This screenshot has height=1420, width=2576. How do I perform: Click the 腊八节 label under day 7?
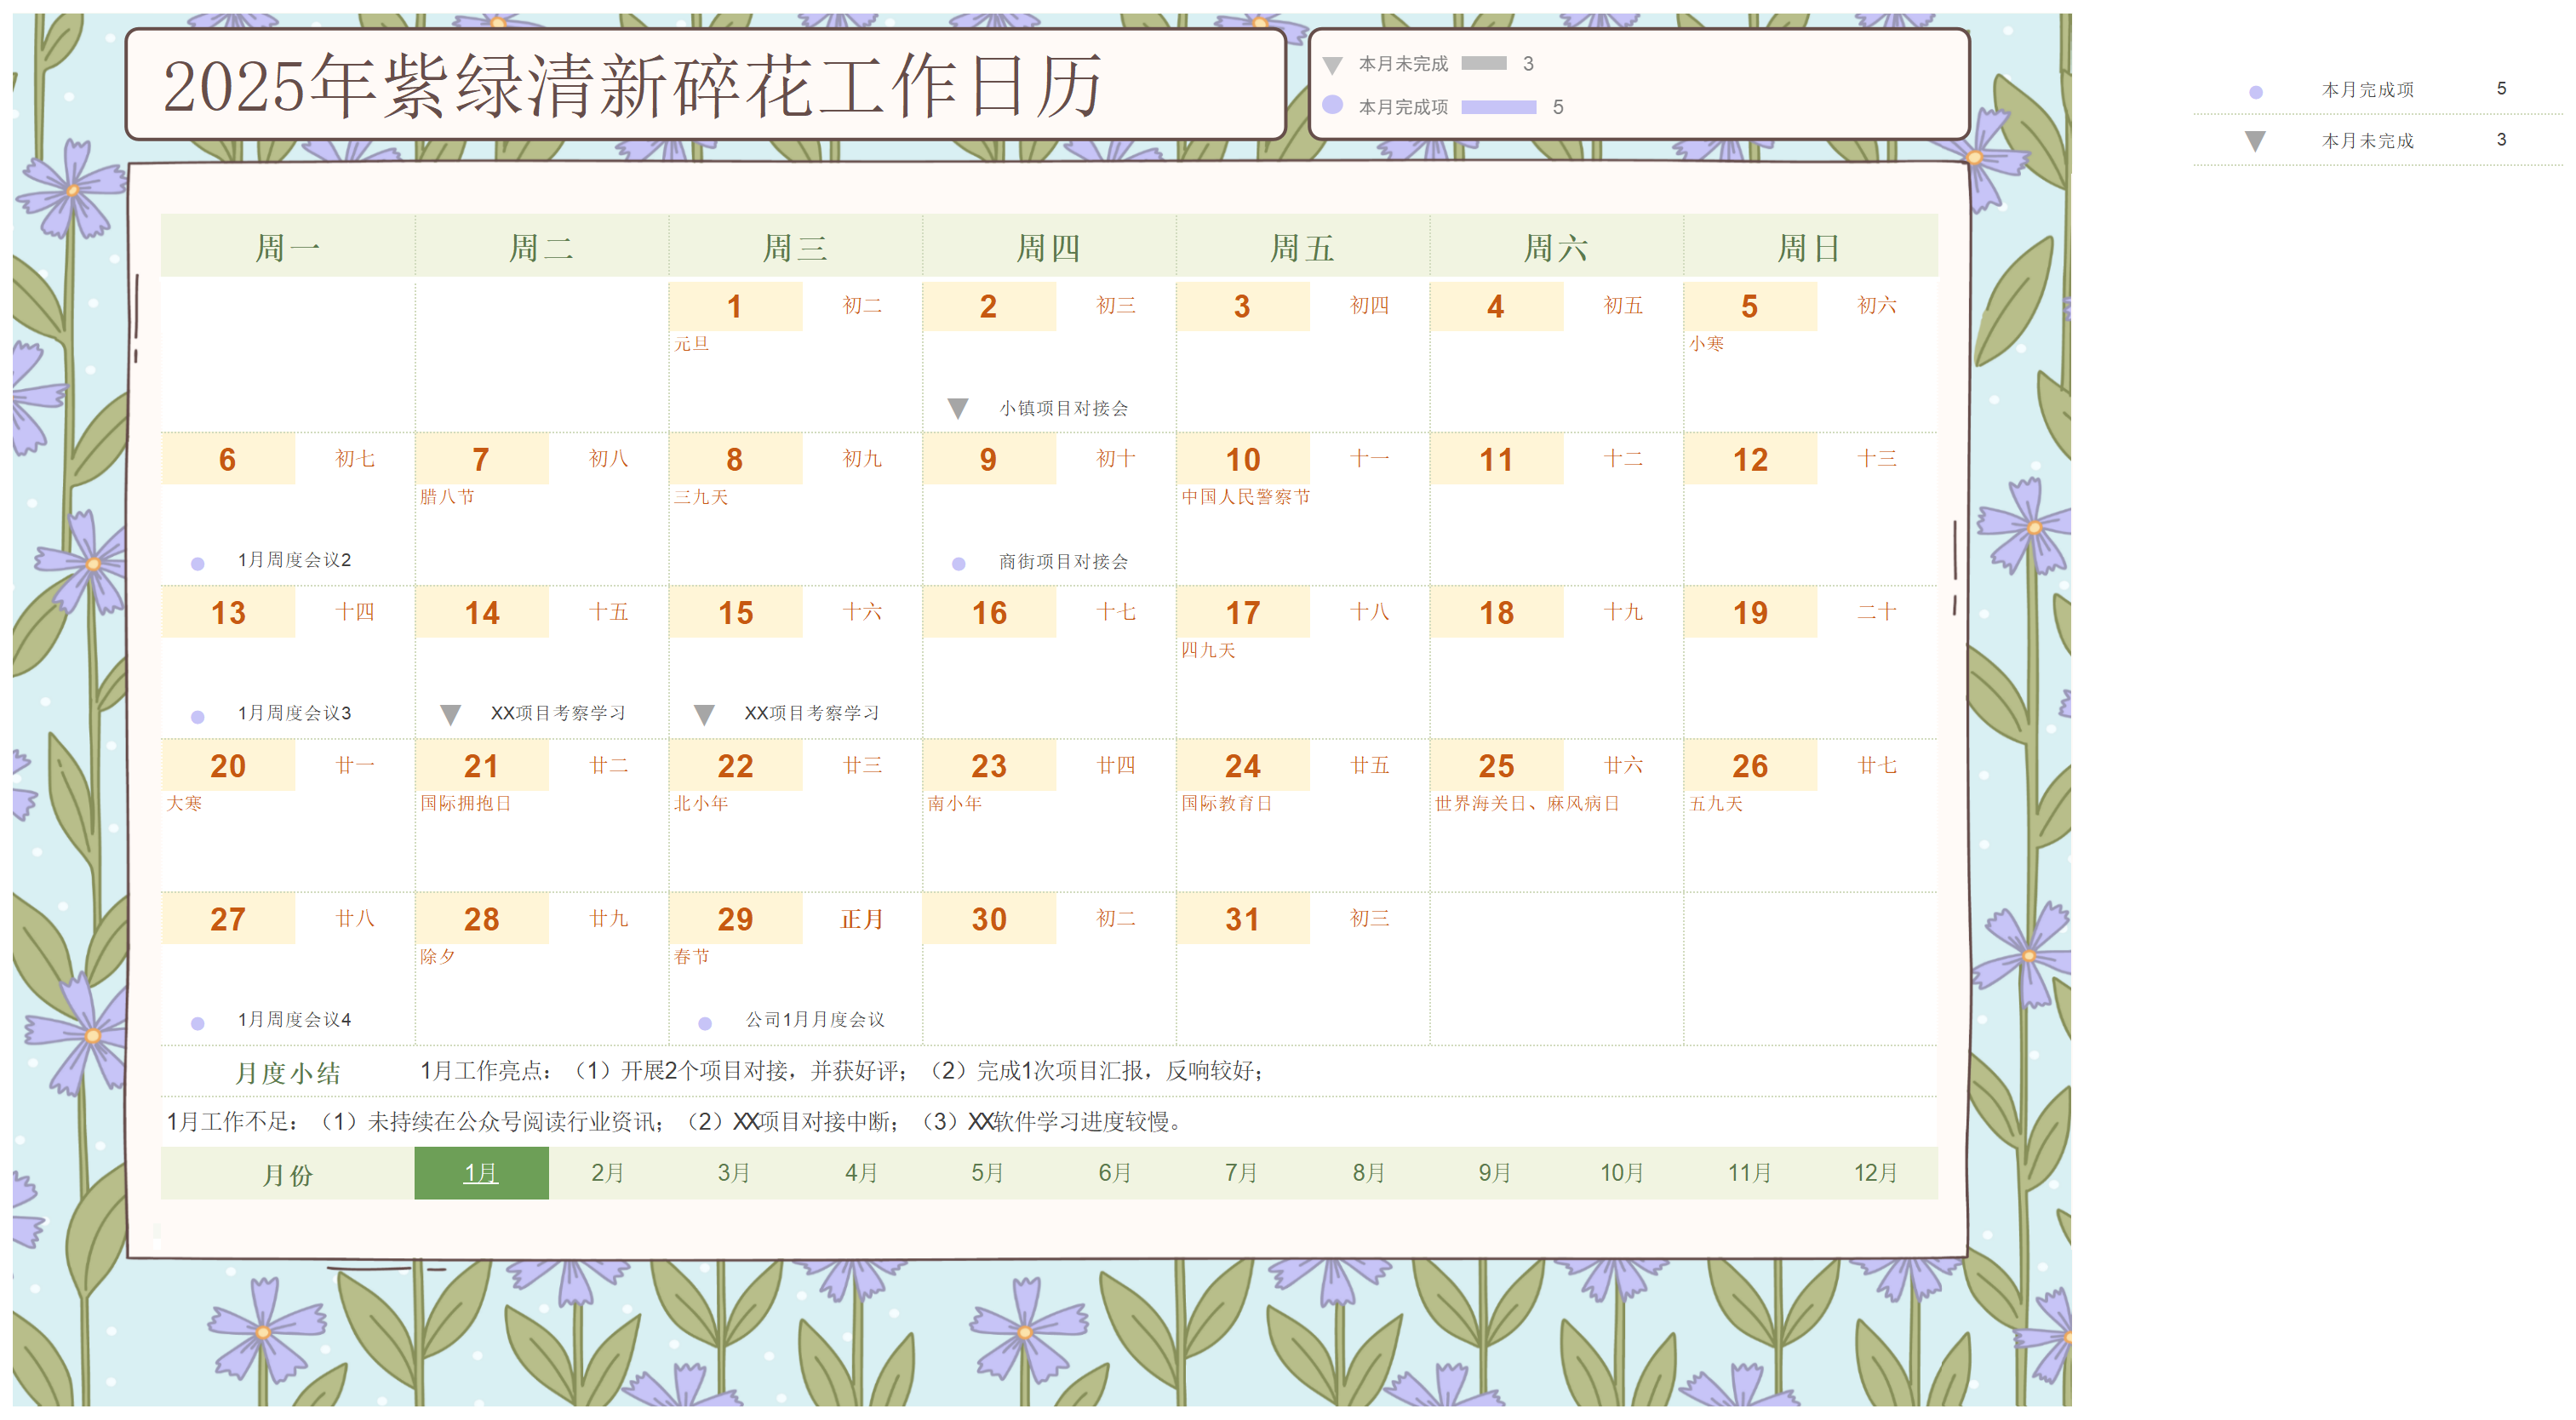coord(447,497)
